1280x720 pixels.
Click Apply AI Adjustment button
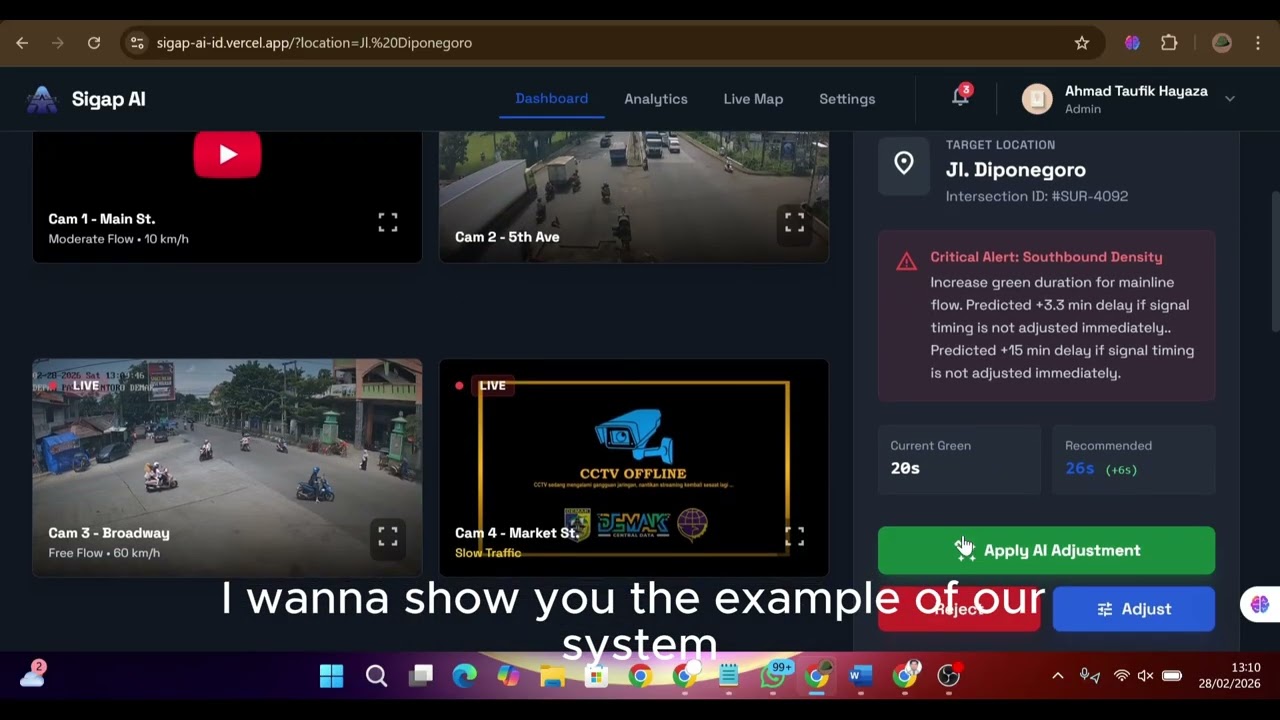pyautogui.click(x=1046, y=550)
